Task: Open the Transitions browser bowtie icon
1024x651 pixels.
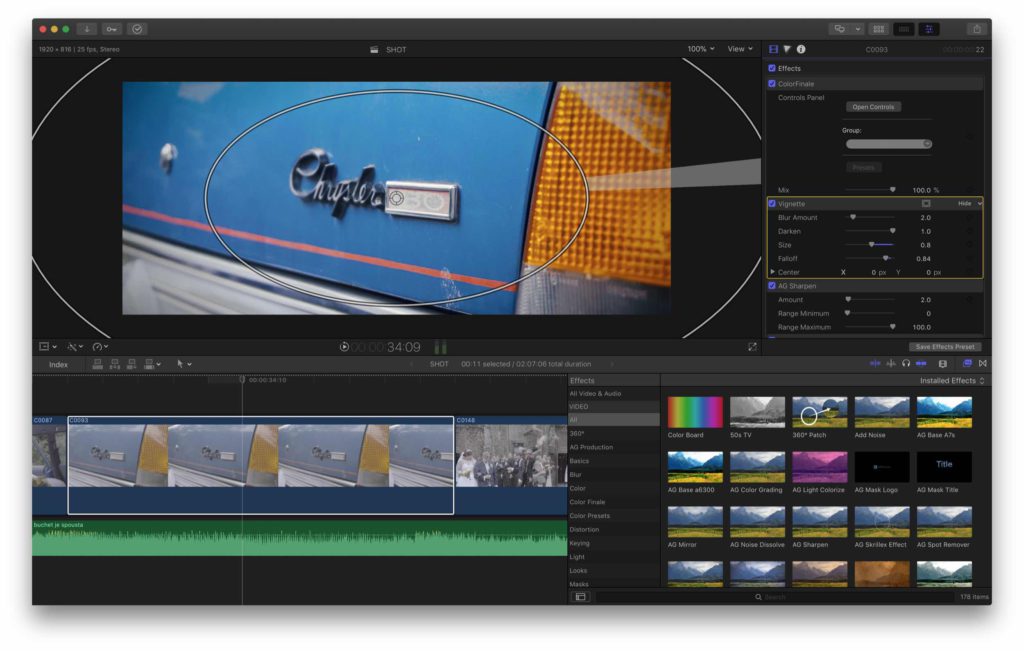Action: tap(982, 364)
